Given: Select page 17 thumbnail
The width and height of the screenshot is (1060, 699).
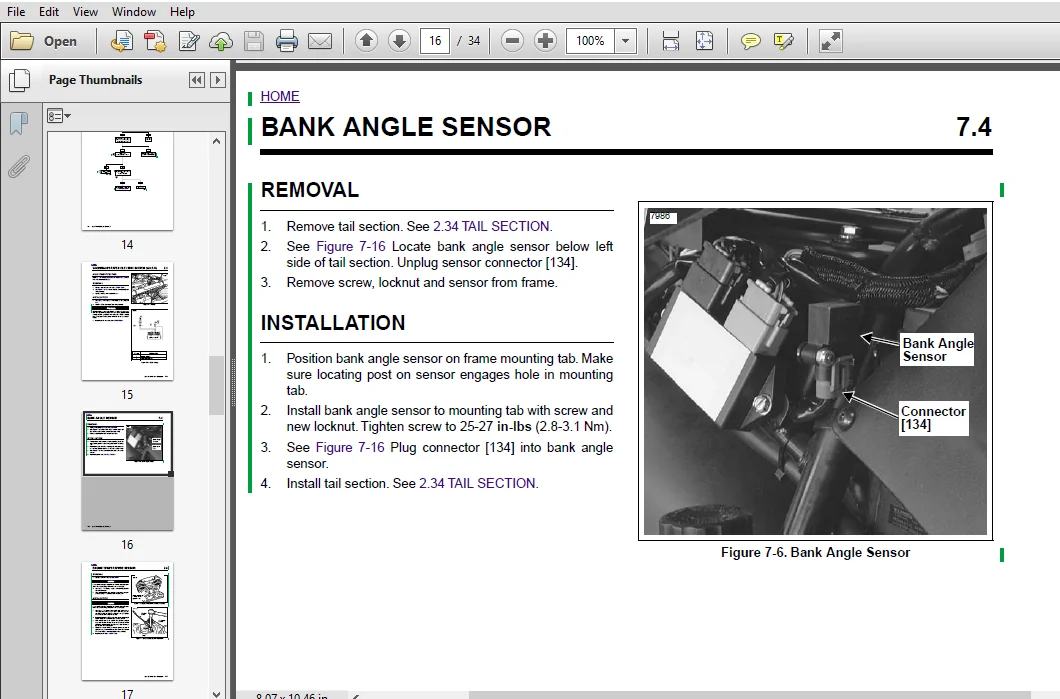Looking at the screenshot, I should point(127,621).
